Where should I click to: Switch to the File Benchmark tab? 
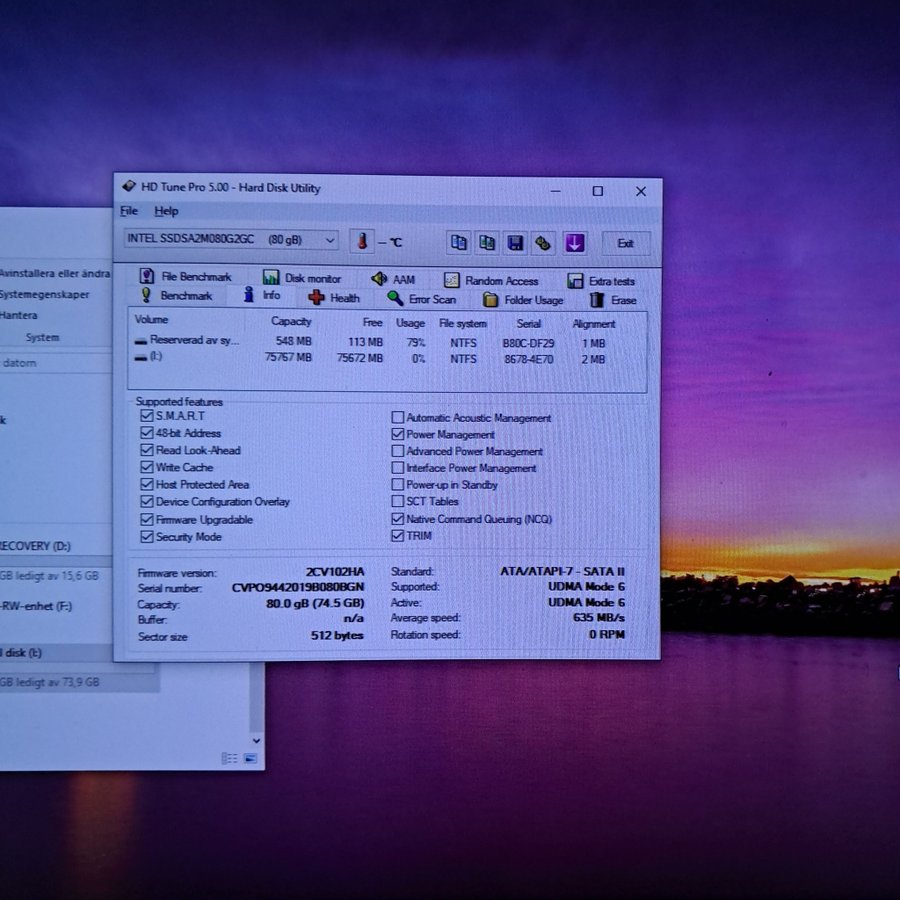tap(185, 277)
